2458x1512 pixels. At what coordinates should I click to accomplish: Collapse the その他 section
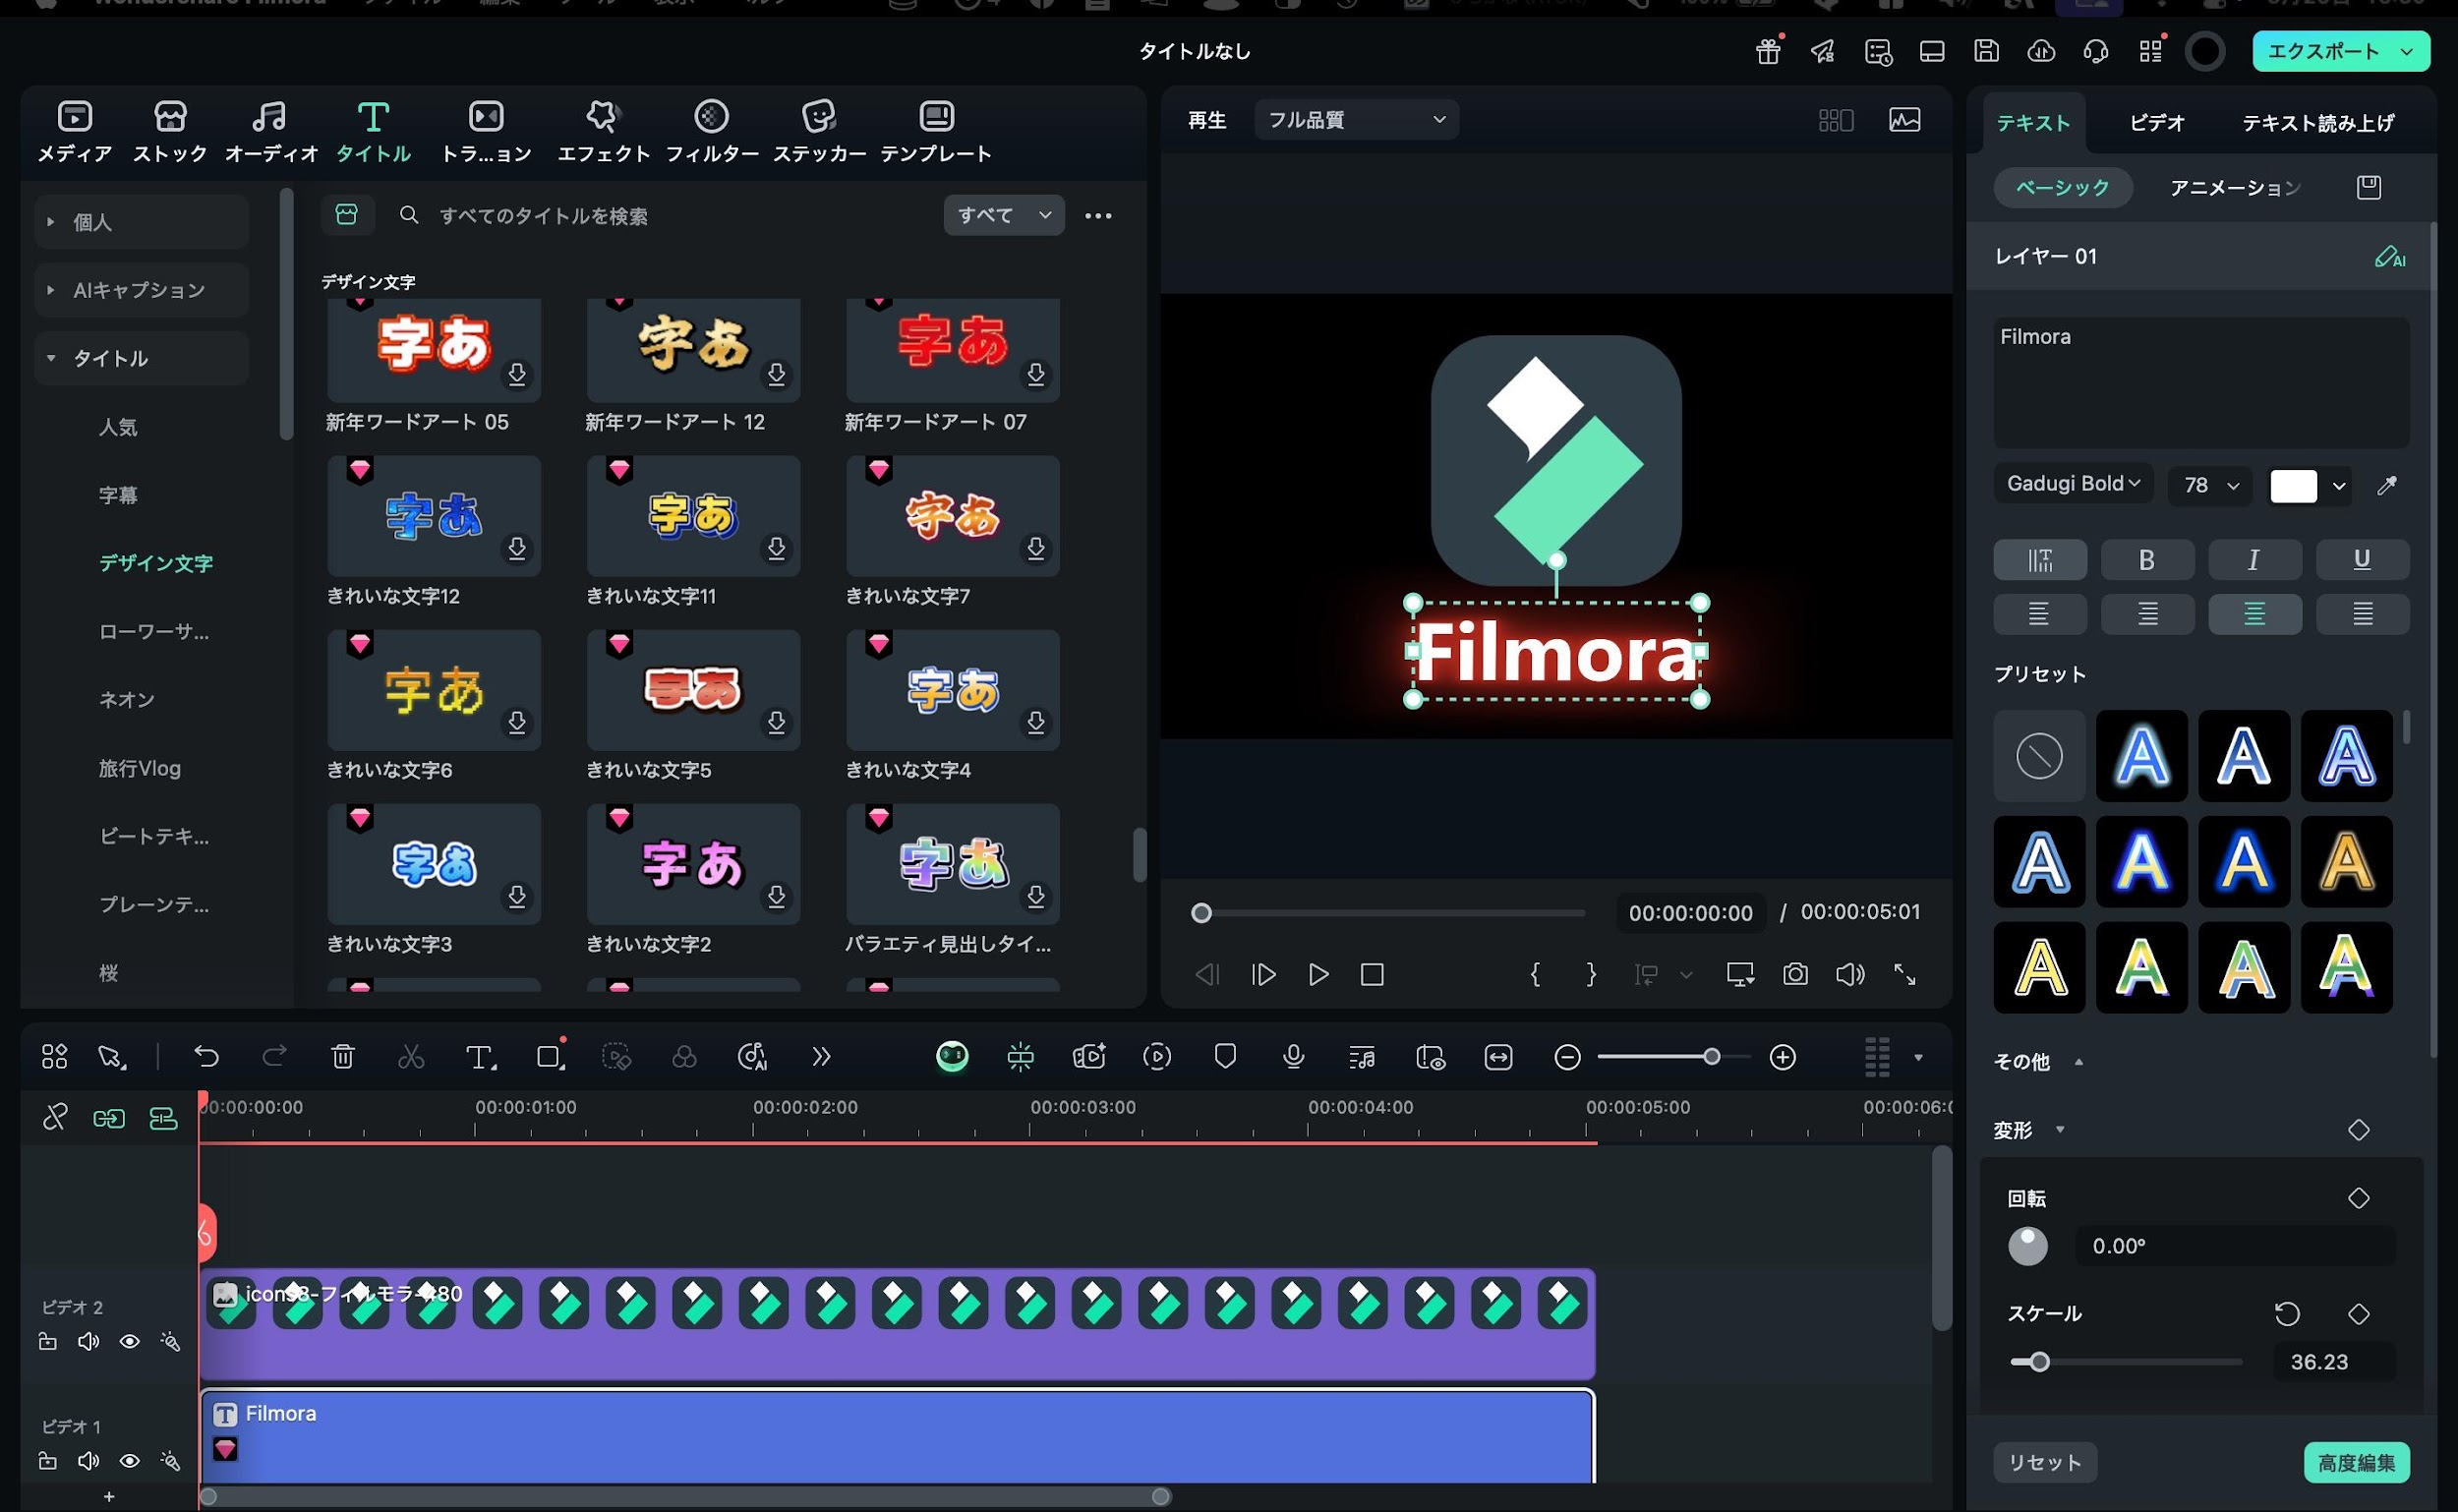2079,1062
